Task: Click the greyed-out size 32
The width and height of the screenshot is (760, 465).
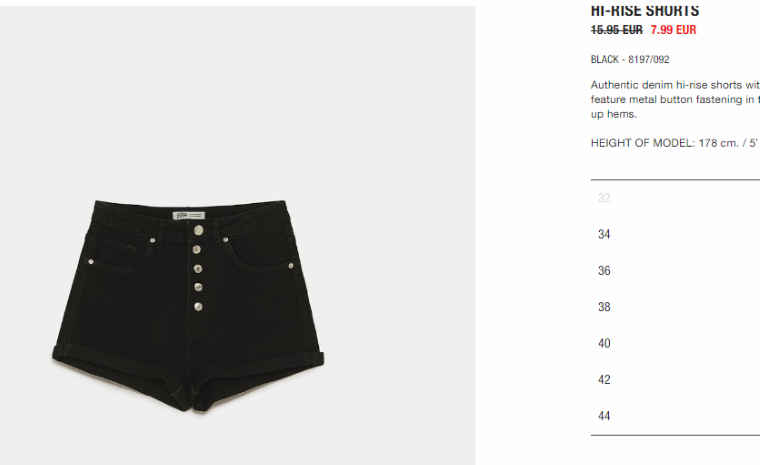Action: pyautogui.click(x=604, y=198)
